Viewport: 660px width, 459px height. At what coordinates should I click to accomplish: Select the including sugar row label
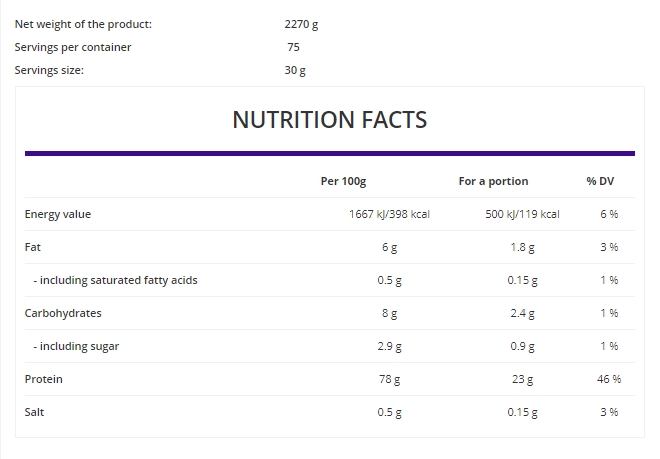point(76,346)
